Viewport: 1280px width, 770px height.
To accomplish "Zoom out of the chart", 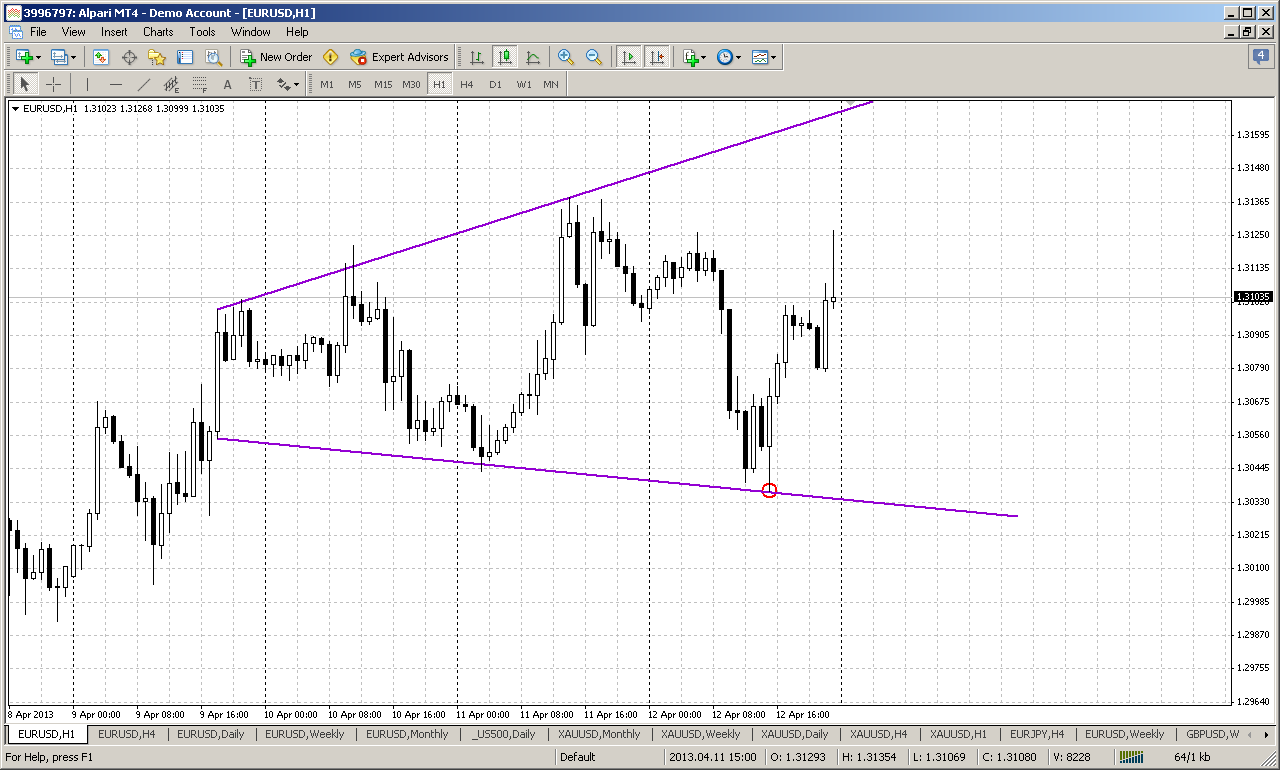I will tap(594, 57).
